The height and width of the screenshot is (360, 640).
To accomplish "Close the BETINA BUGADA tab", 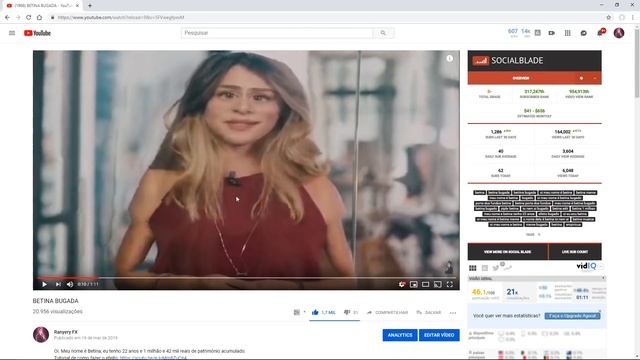I will (78, 6).
